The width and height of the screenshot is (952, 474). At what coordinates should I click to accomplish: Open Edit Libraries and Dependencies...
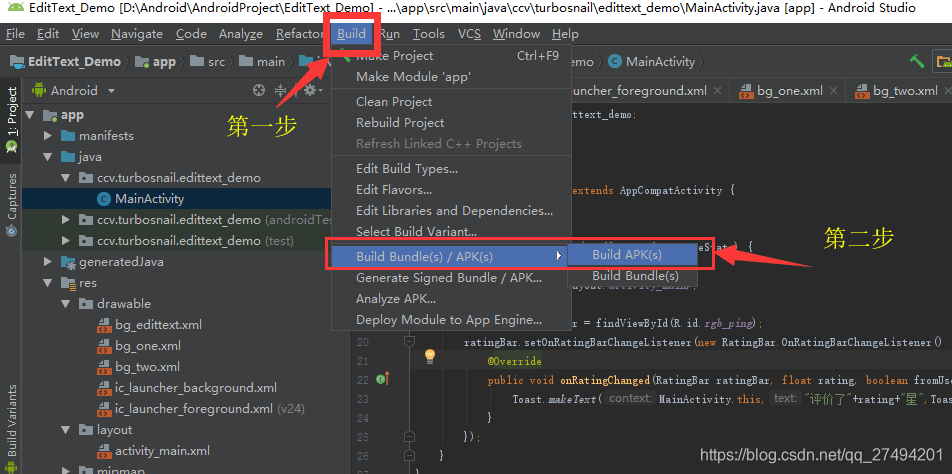(451, 211)
